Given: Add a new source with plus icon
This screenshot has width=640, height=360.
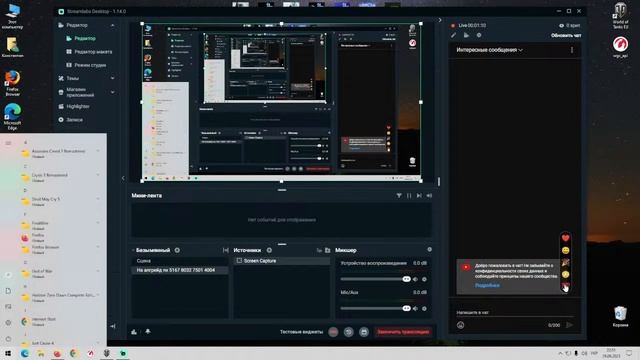Looking at the screenshot, I should [269, 250].
